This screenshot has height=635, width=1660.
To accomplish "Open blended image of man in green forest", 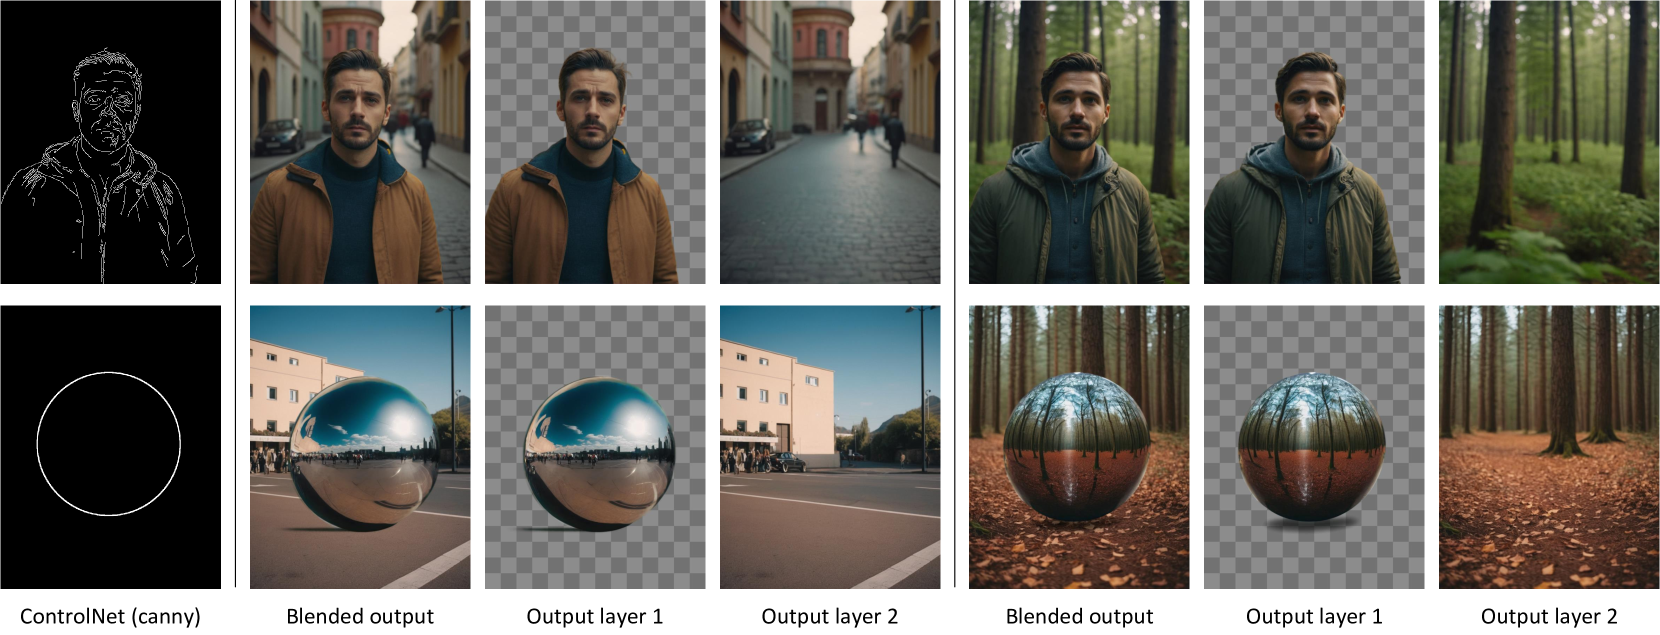I will 1079,142.
